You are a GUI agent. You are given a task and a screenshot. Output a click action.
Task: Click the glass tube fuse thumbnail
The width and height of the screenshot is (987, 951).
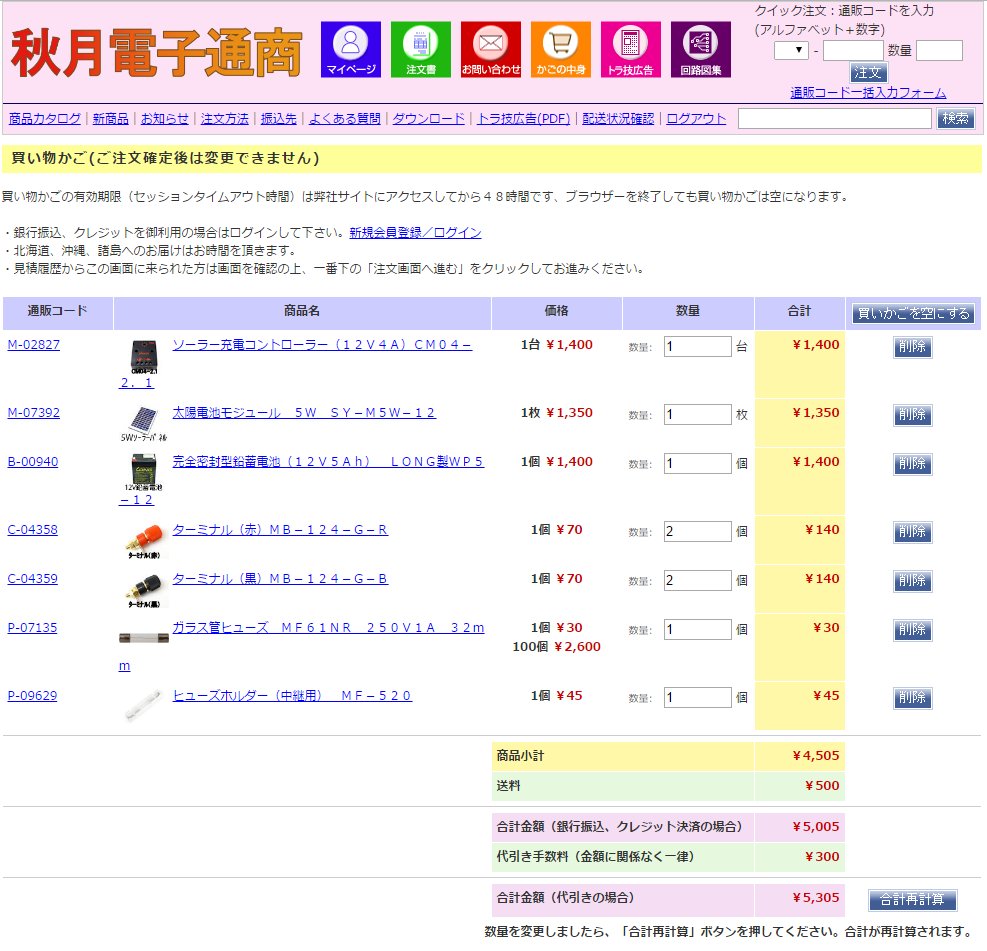click(x=144, y=638)
